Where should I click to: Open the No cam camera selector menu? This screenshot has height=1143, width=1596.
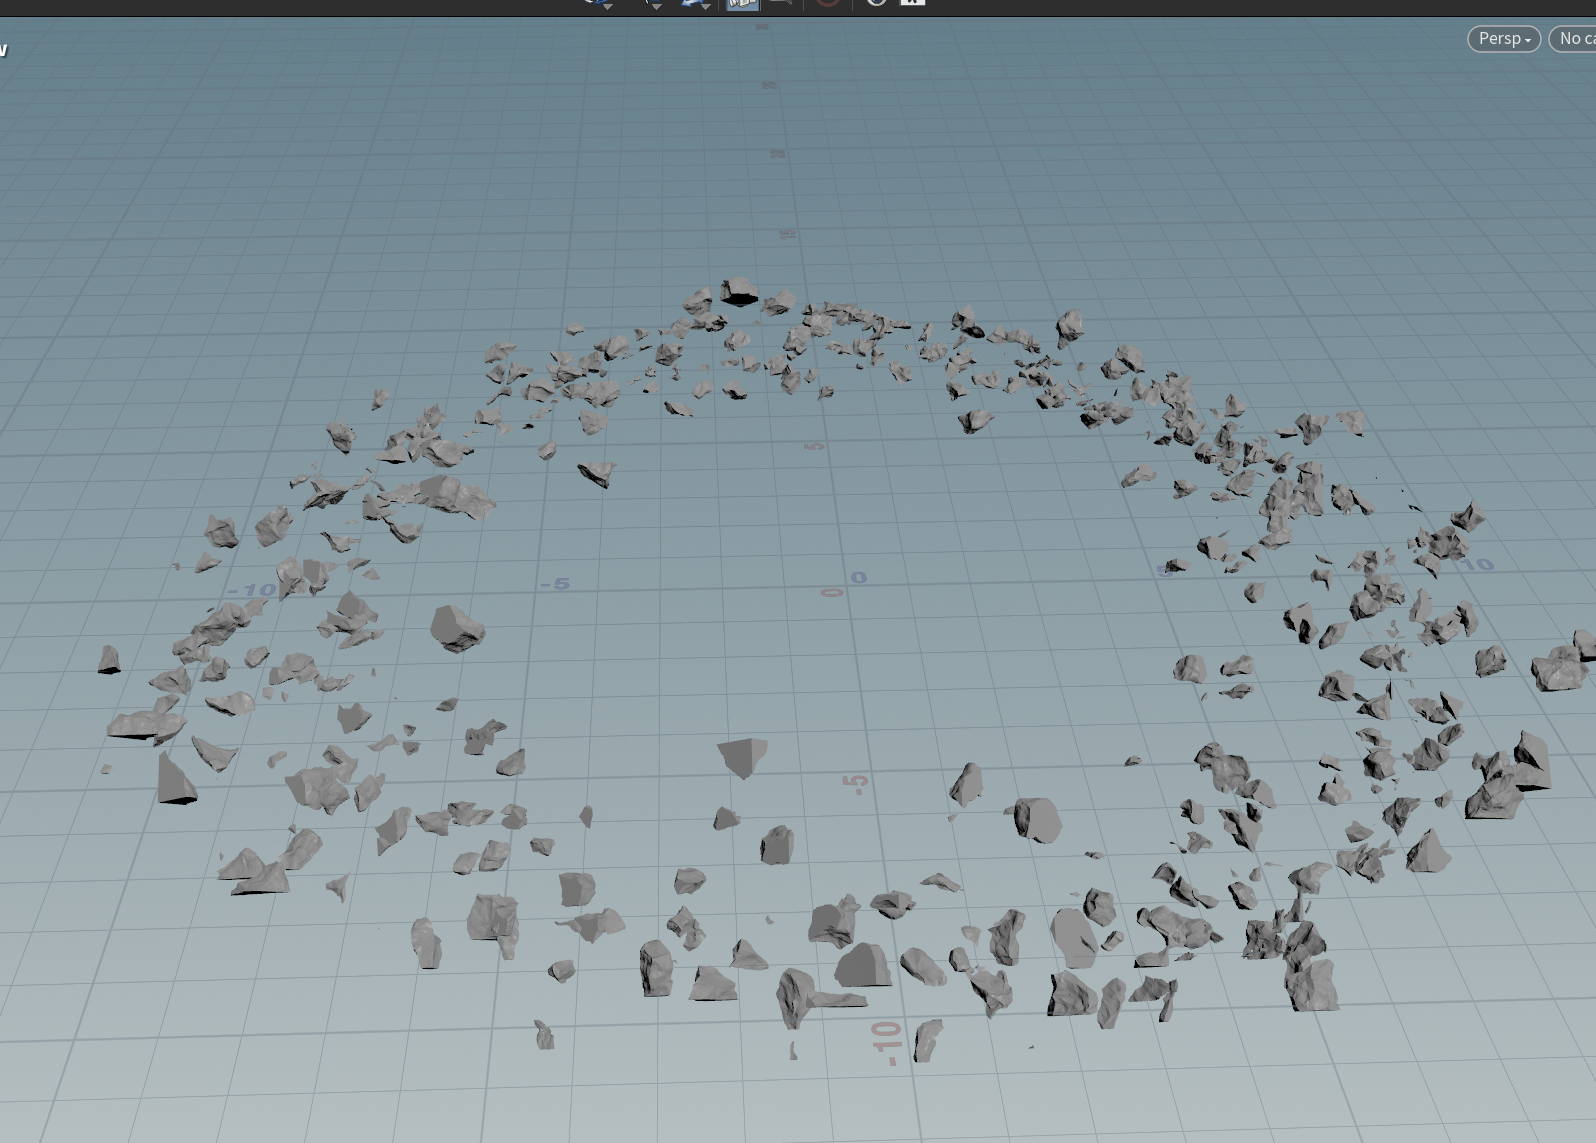(1573, 39)
